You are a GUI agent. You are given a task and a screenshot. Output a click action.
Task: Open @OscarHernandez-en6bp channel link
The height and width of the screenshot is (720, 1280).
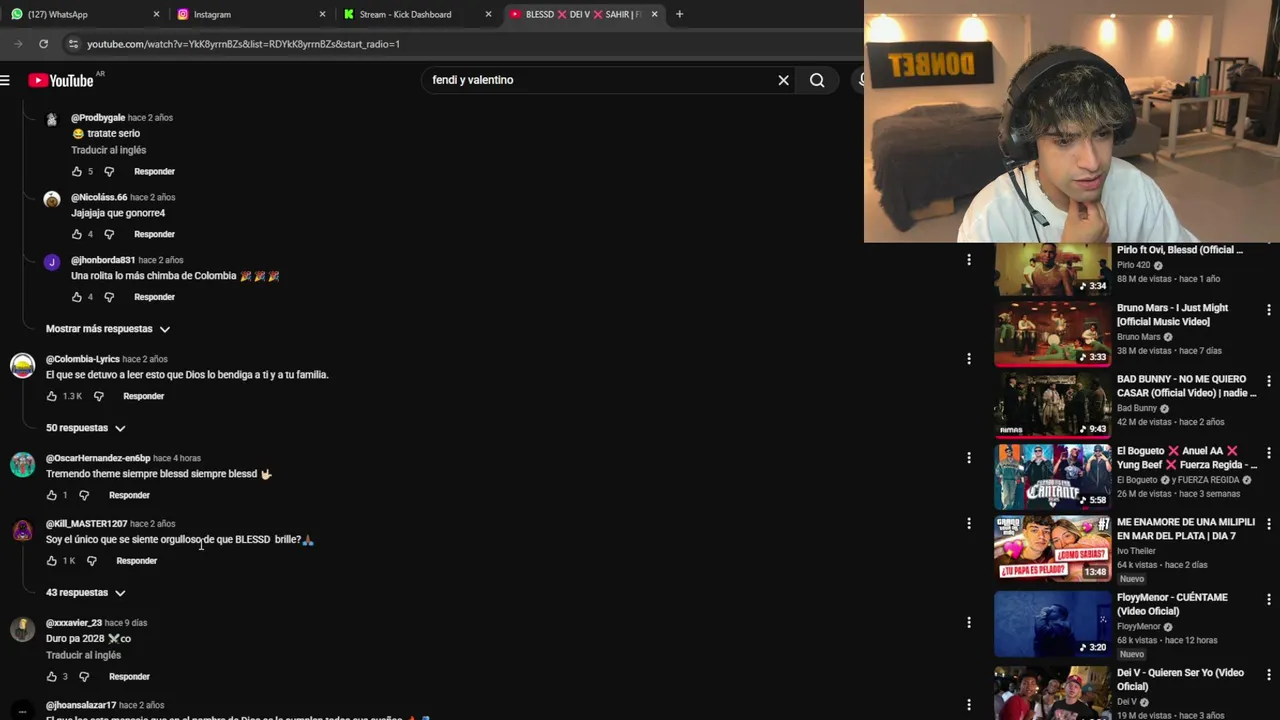pos(98,458)
